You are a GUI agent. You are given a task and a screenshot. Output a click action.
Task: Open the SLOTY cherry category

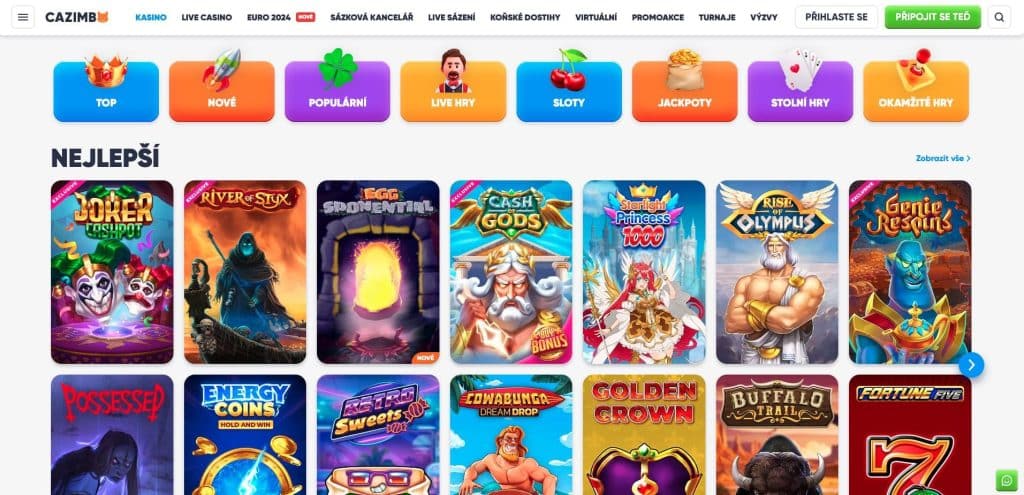tap(569, 91)
